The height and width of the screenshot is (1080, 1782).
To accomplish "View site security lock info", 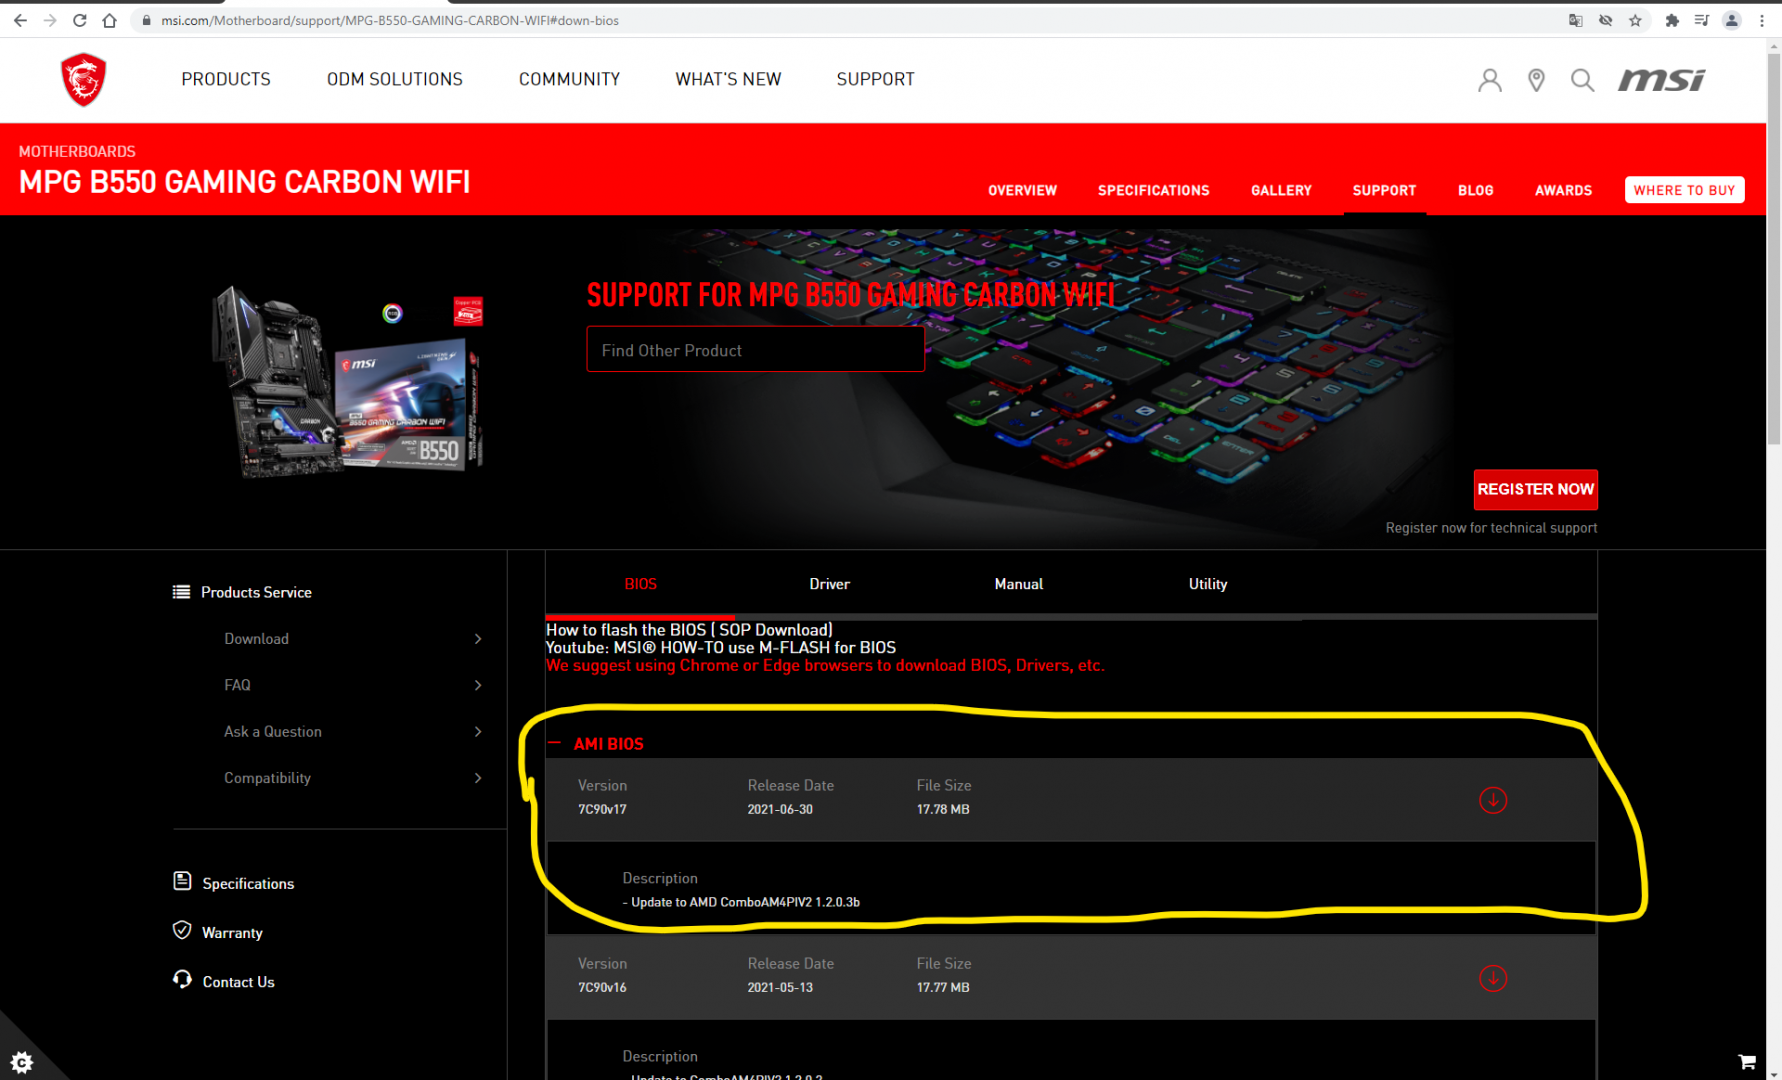I will coord(146,20).
